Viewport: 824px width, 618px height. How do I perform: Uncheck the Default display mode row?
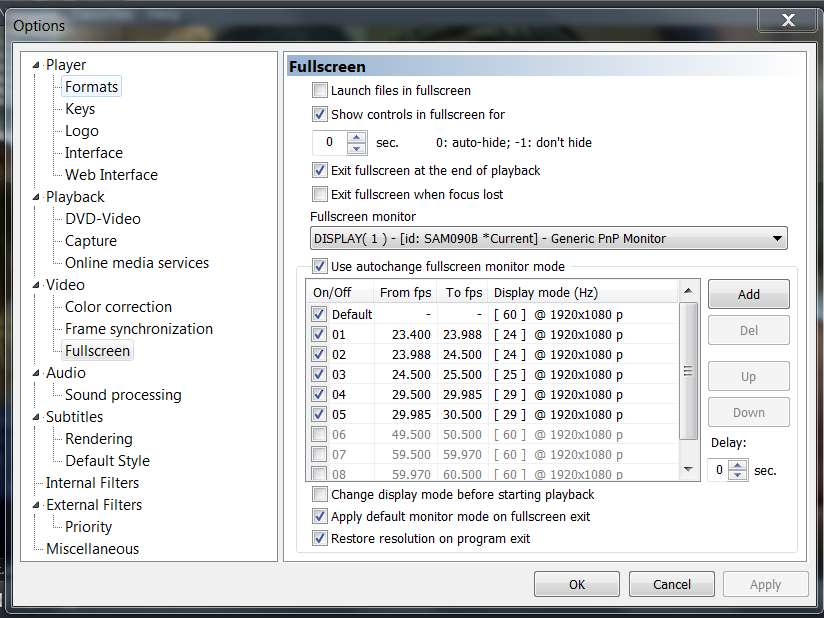pos(318,314)
